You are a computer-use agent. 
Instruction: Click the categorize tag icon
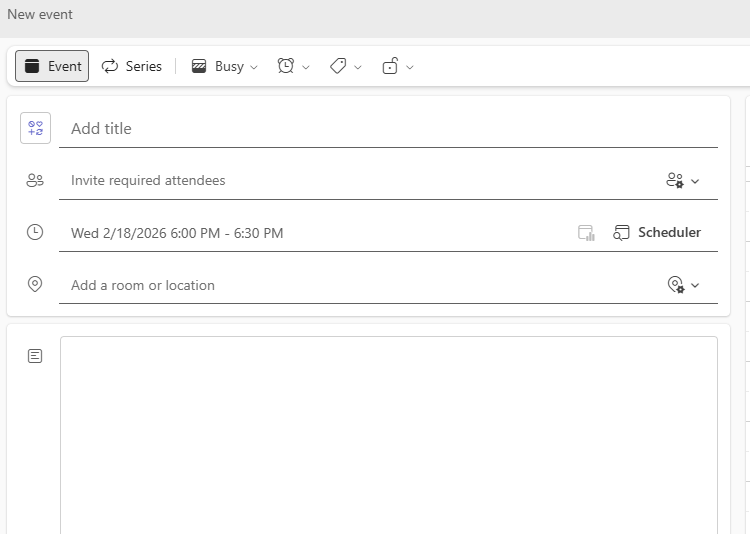coord(338,66)
